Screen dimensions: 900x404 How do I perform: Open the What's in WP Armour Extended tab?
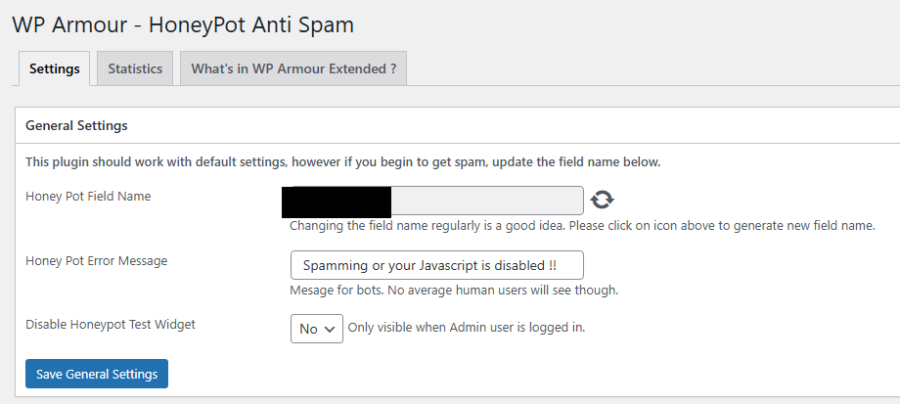tap(293, 69)
